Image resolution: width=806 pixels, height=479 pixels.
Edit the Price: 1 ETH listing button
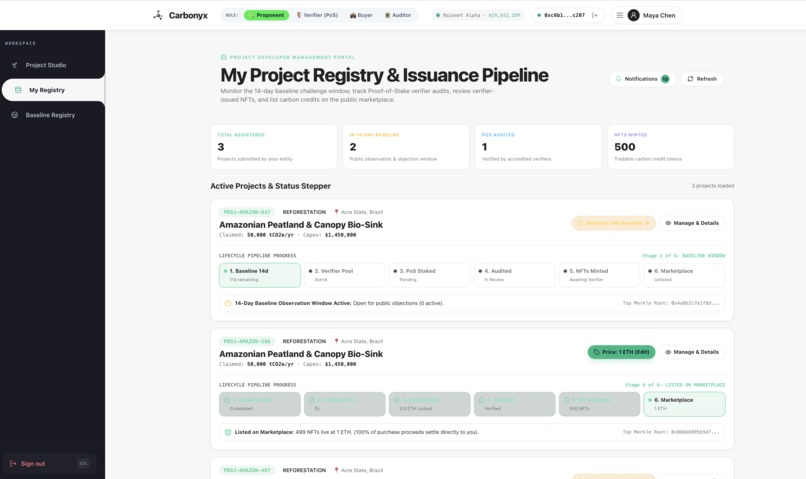click(x=621, y=352)
